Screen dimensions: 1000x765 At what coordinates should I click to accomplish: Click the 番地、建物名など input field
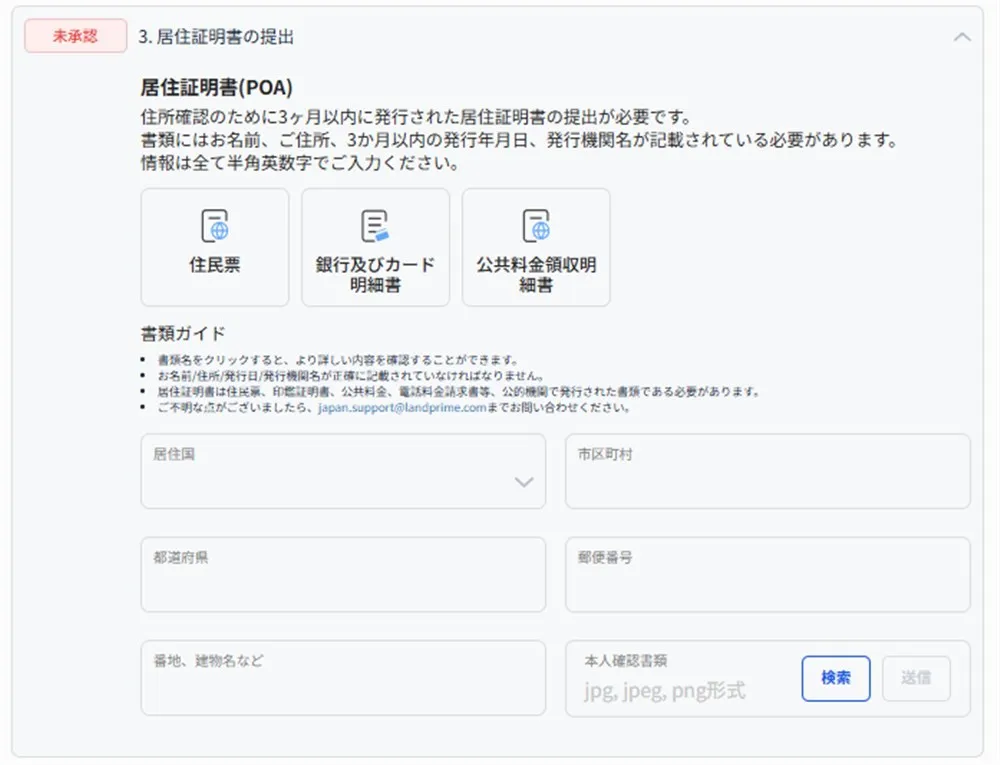343,678
